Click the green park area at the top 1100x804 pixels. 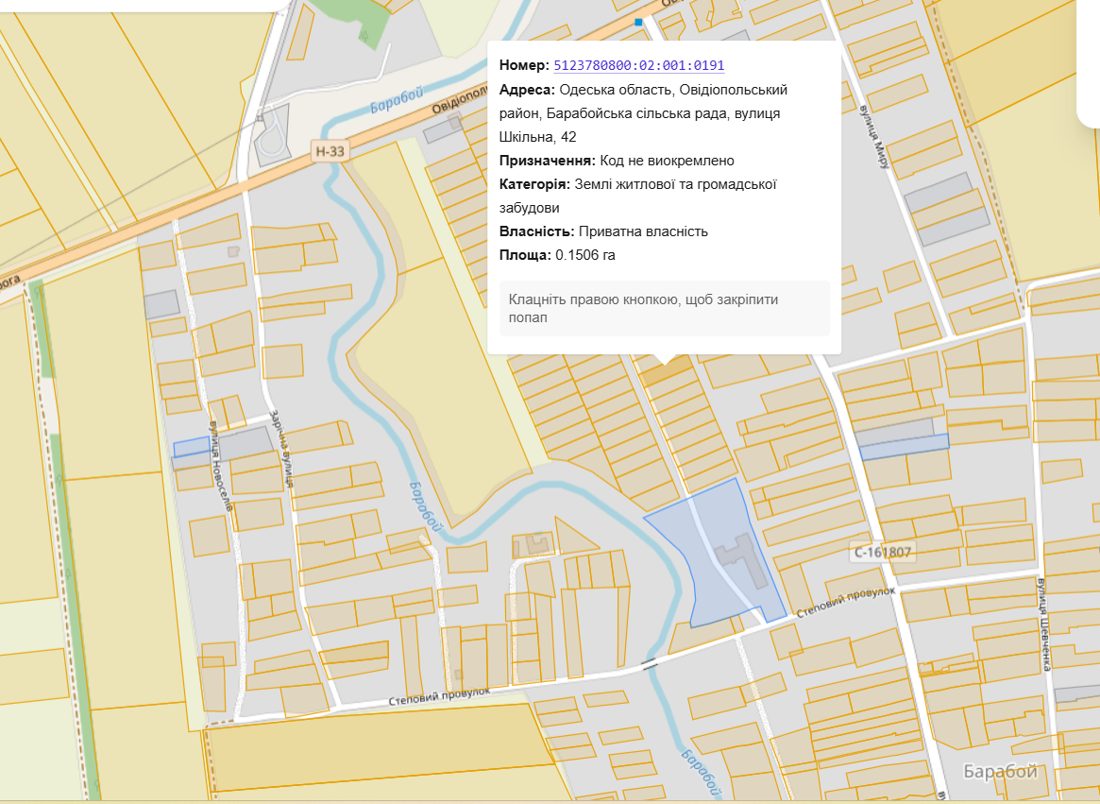click(361, 21)
